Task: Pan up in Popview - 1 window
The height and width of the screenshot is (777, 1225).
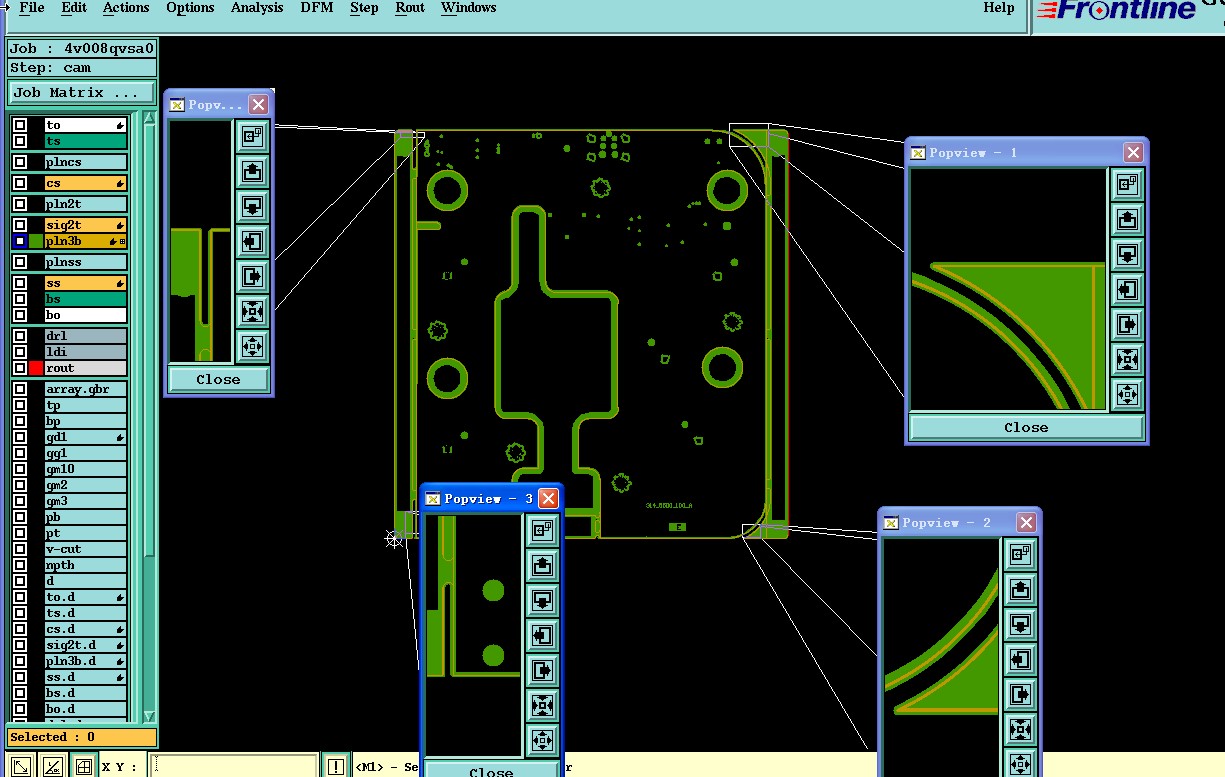Action: point(1127,219)
